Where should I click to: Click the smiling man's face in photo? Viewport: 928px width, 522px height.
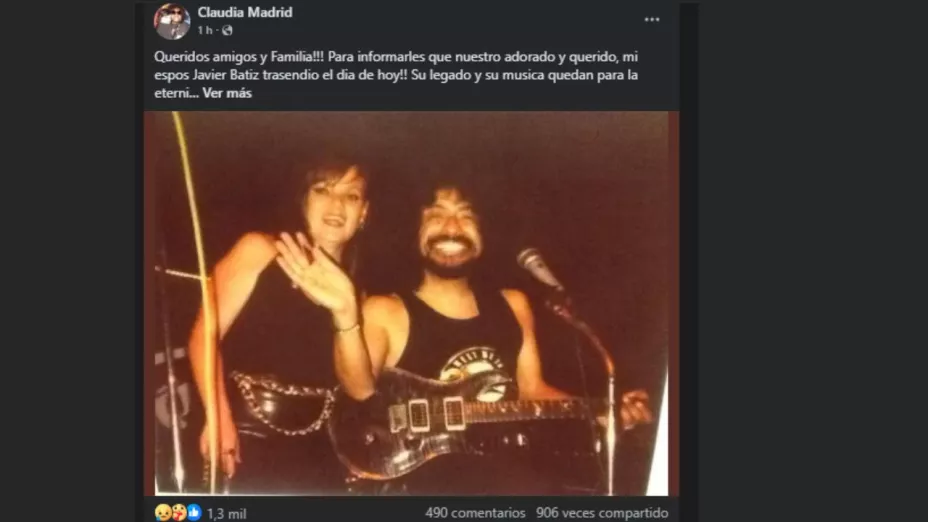[450, 234]
